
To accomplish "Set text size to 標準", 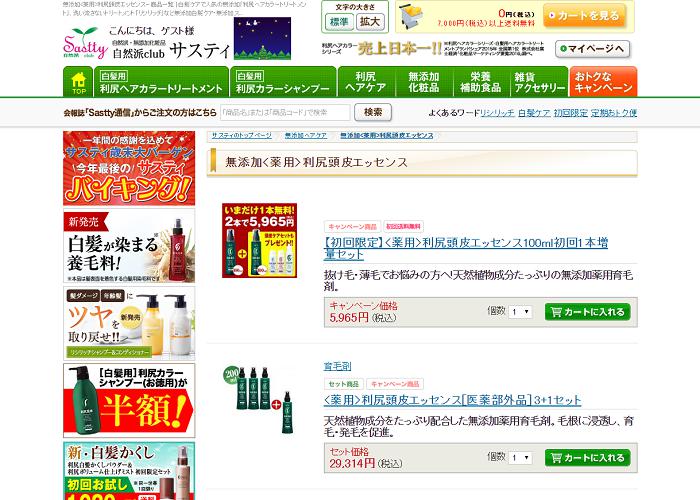I will pyautogui.click(x=339, y=21).
